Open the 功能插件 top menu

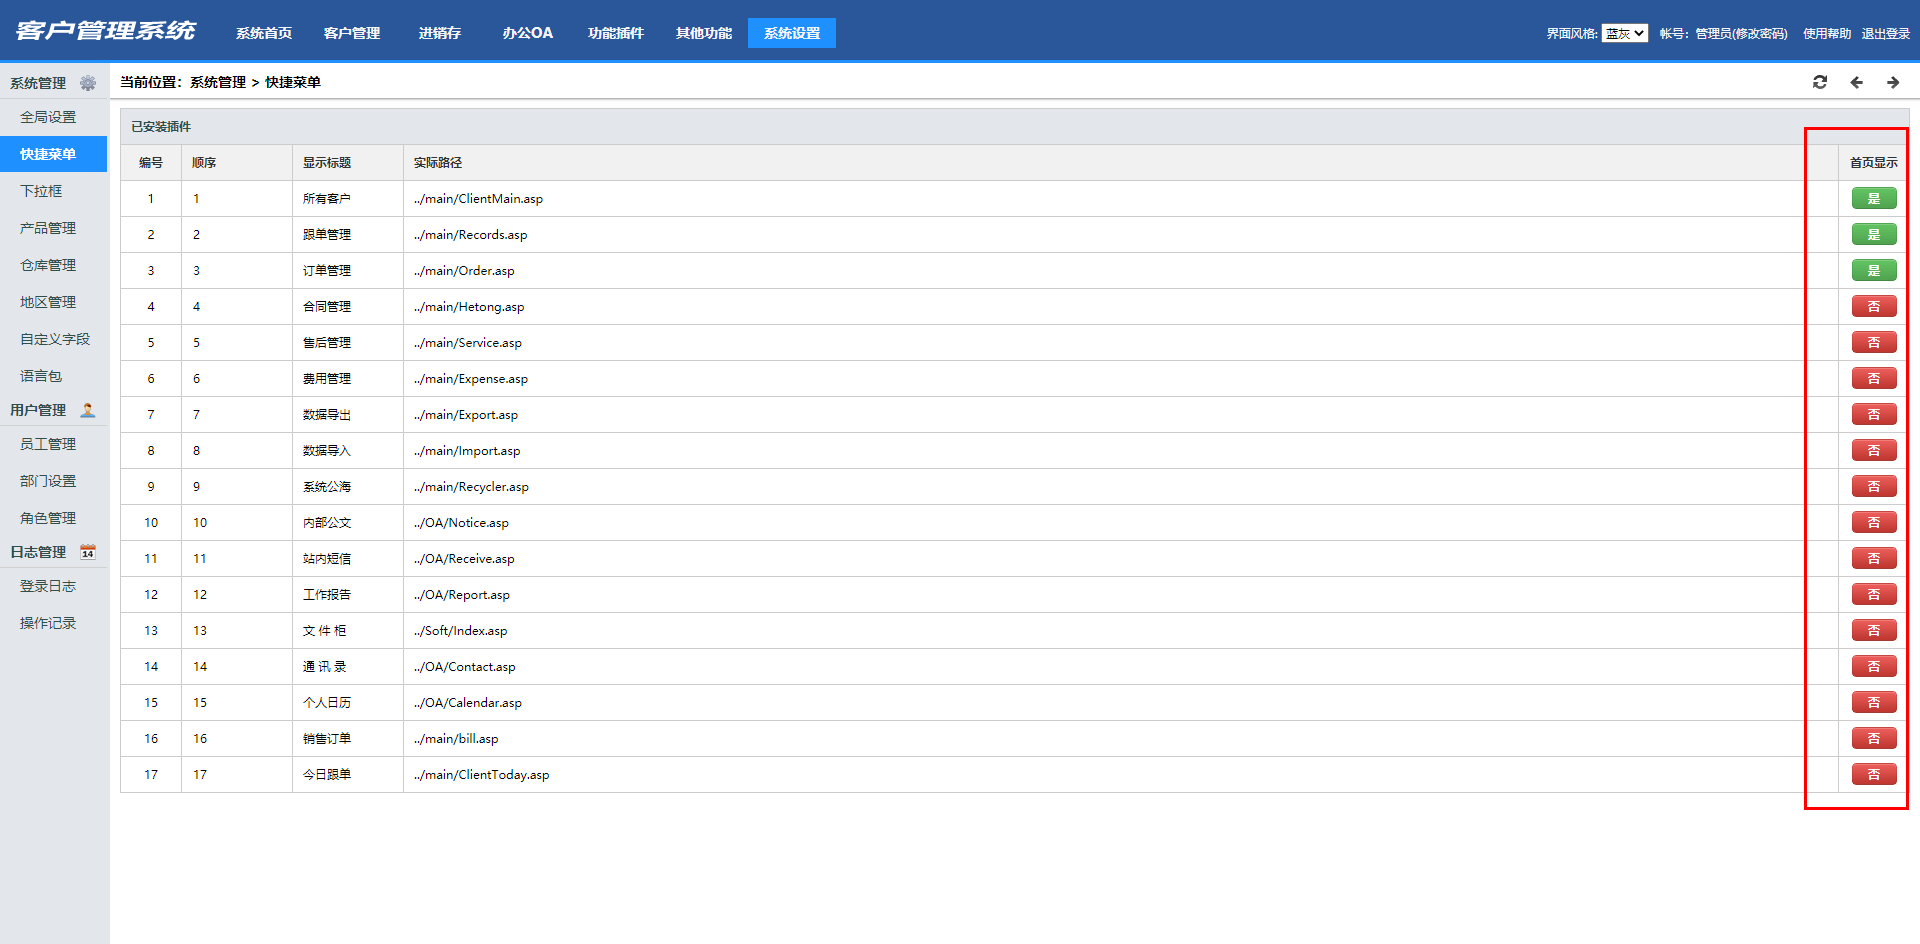pyautogui.click(x=616, y=33)
